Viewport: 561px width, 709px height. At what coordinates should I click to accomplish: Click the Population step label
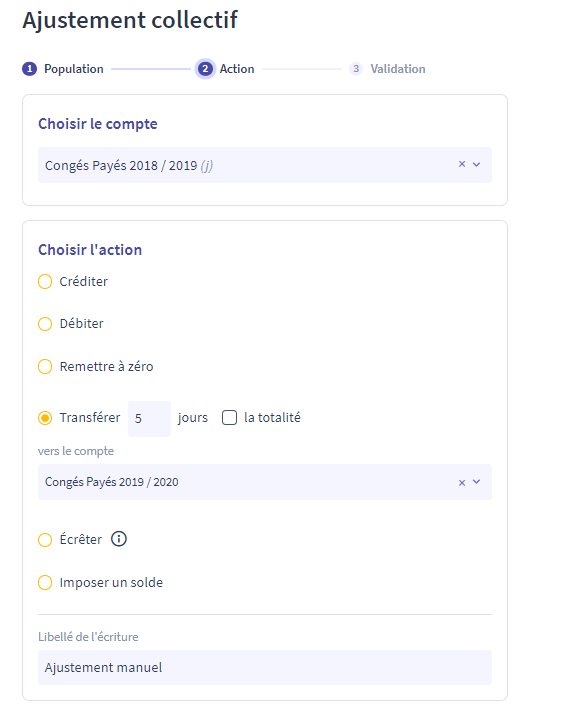tap(74, 69)
